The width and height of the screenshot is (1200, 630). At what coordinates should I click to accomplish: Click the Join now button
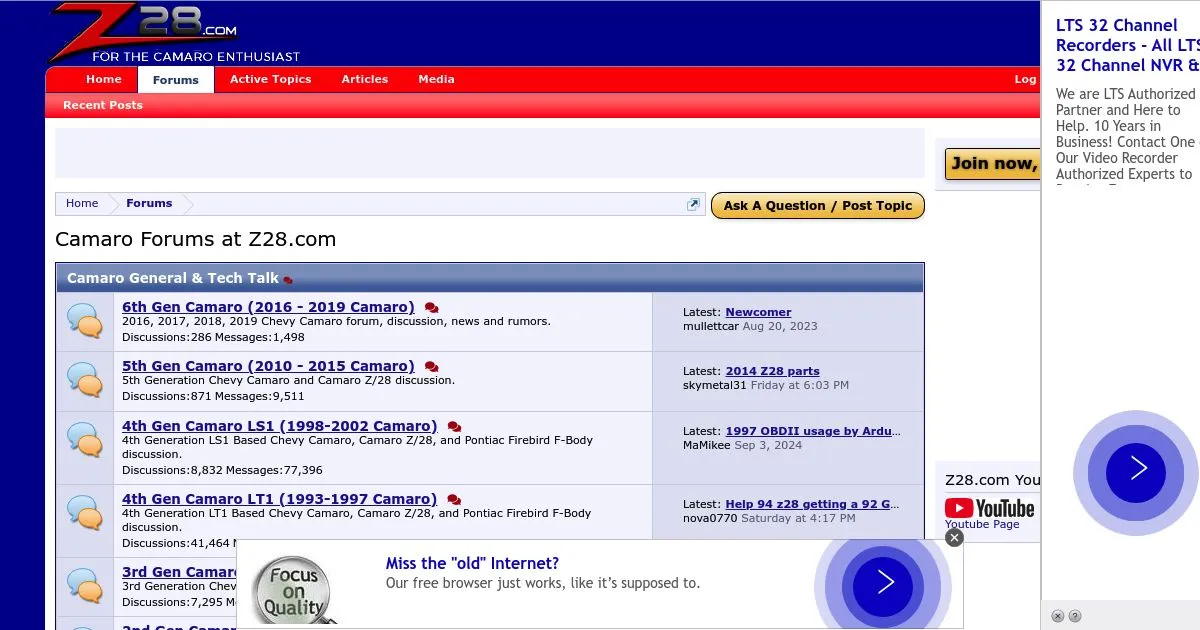tap(993, 164)
